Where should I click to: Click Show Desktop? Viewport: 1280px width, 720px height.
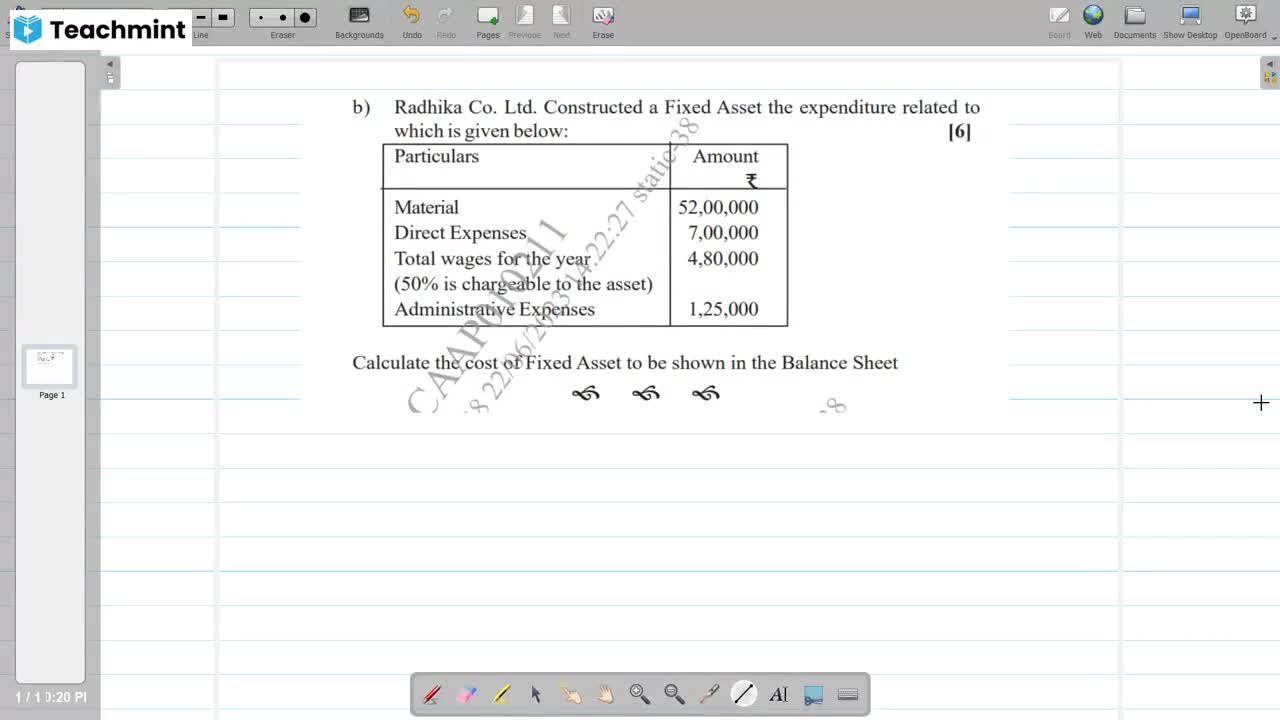(1190, 21)
